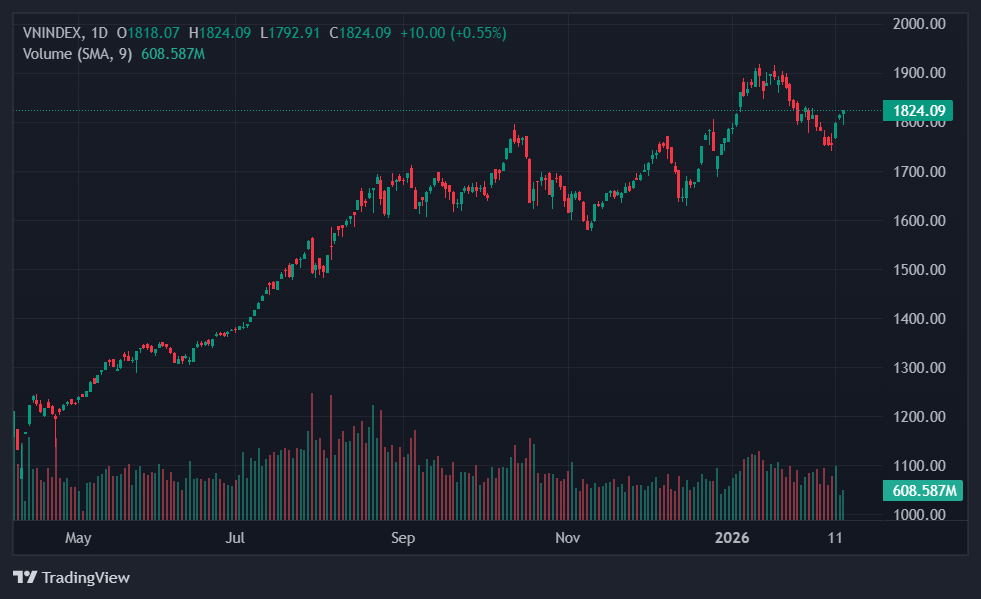
Task: Select the Volume (SMA, 9) indicator title
Action: [77, 53]
